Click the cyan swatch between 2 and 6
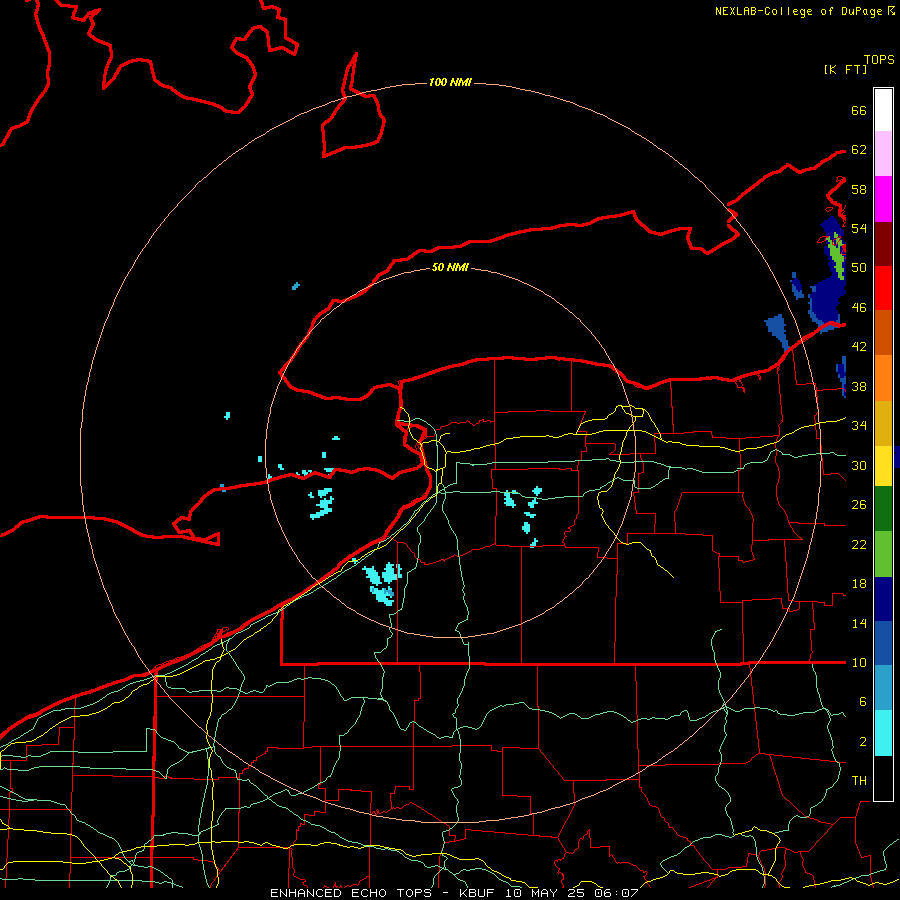 [883, 733]
